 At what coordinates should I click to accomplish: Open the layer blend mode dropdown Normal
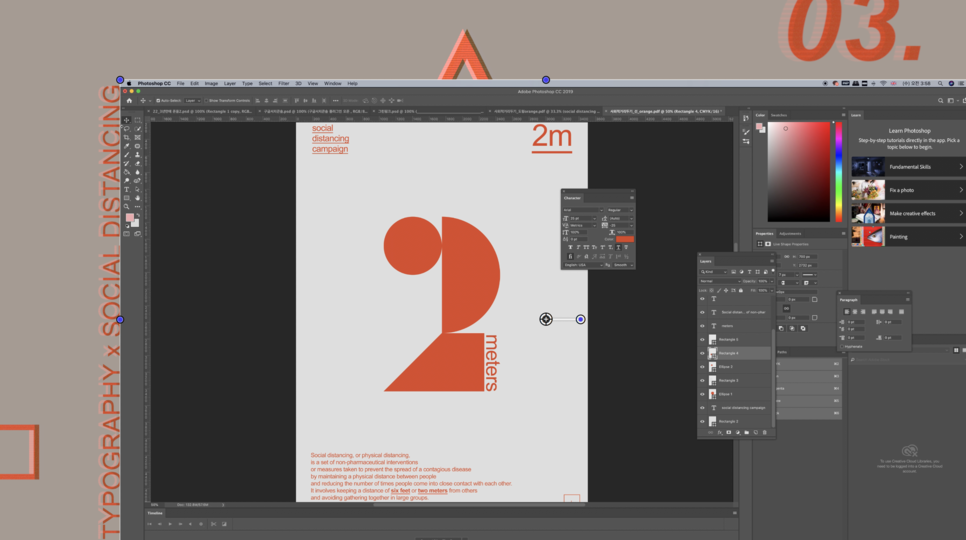point(720,281)
